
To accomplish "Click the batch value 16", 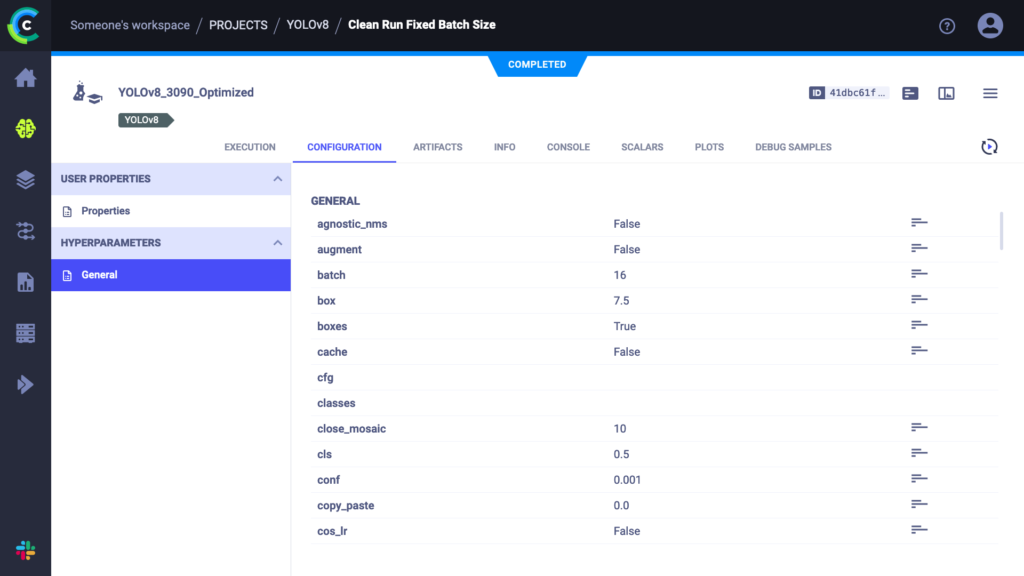I will pyautogui.click(x=620, y=275).
